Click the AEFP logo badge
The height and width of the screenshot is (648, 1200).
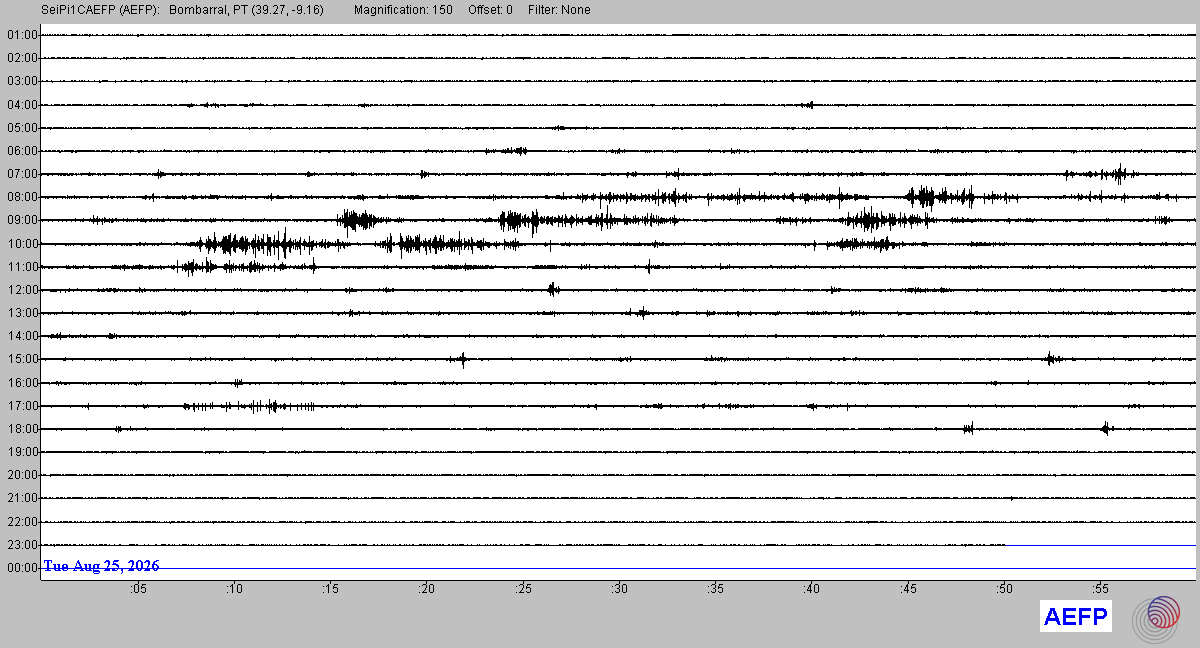coord(1076,617)
